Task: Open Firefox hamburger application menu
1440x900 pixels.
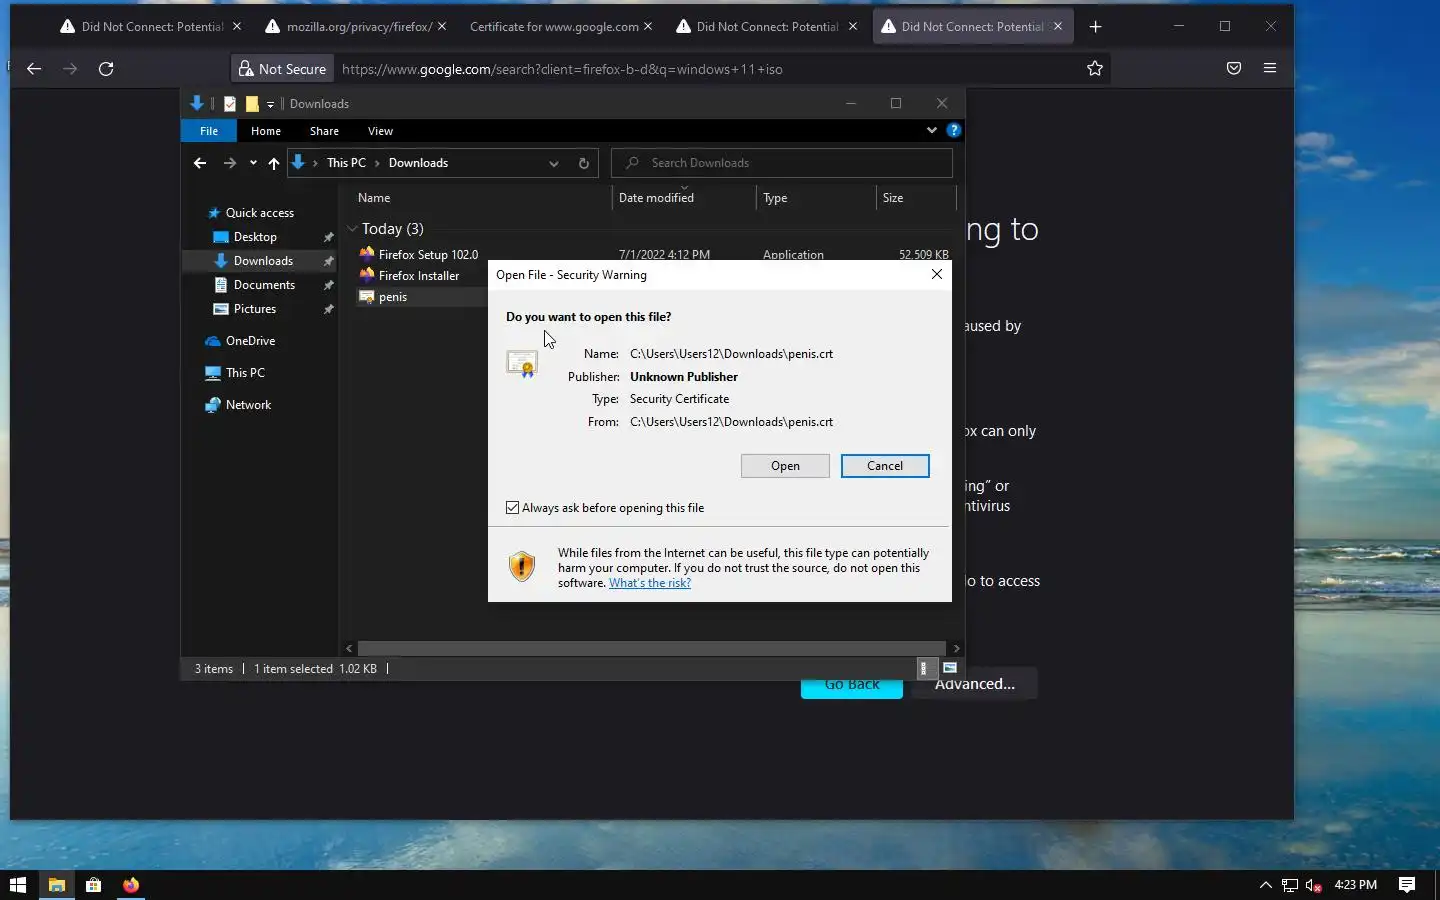Action: pos(1270,68)
